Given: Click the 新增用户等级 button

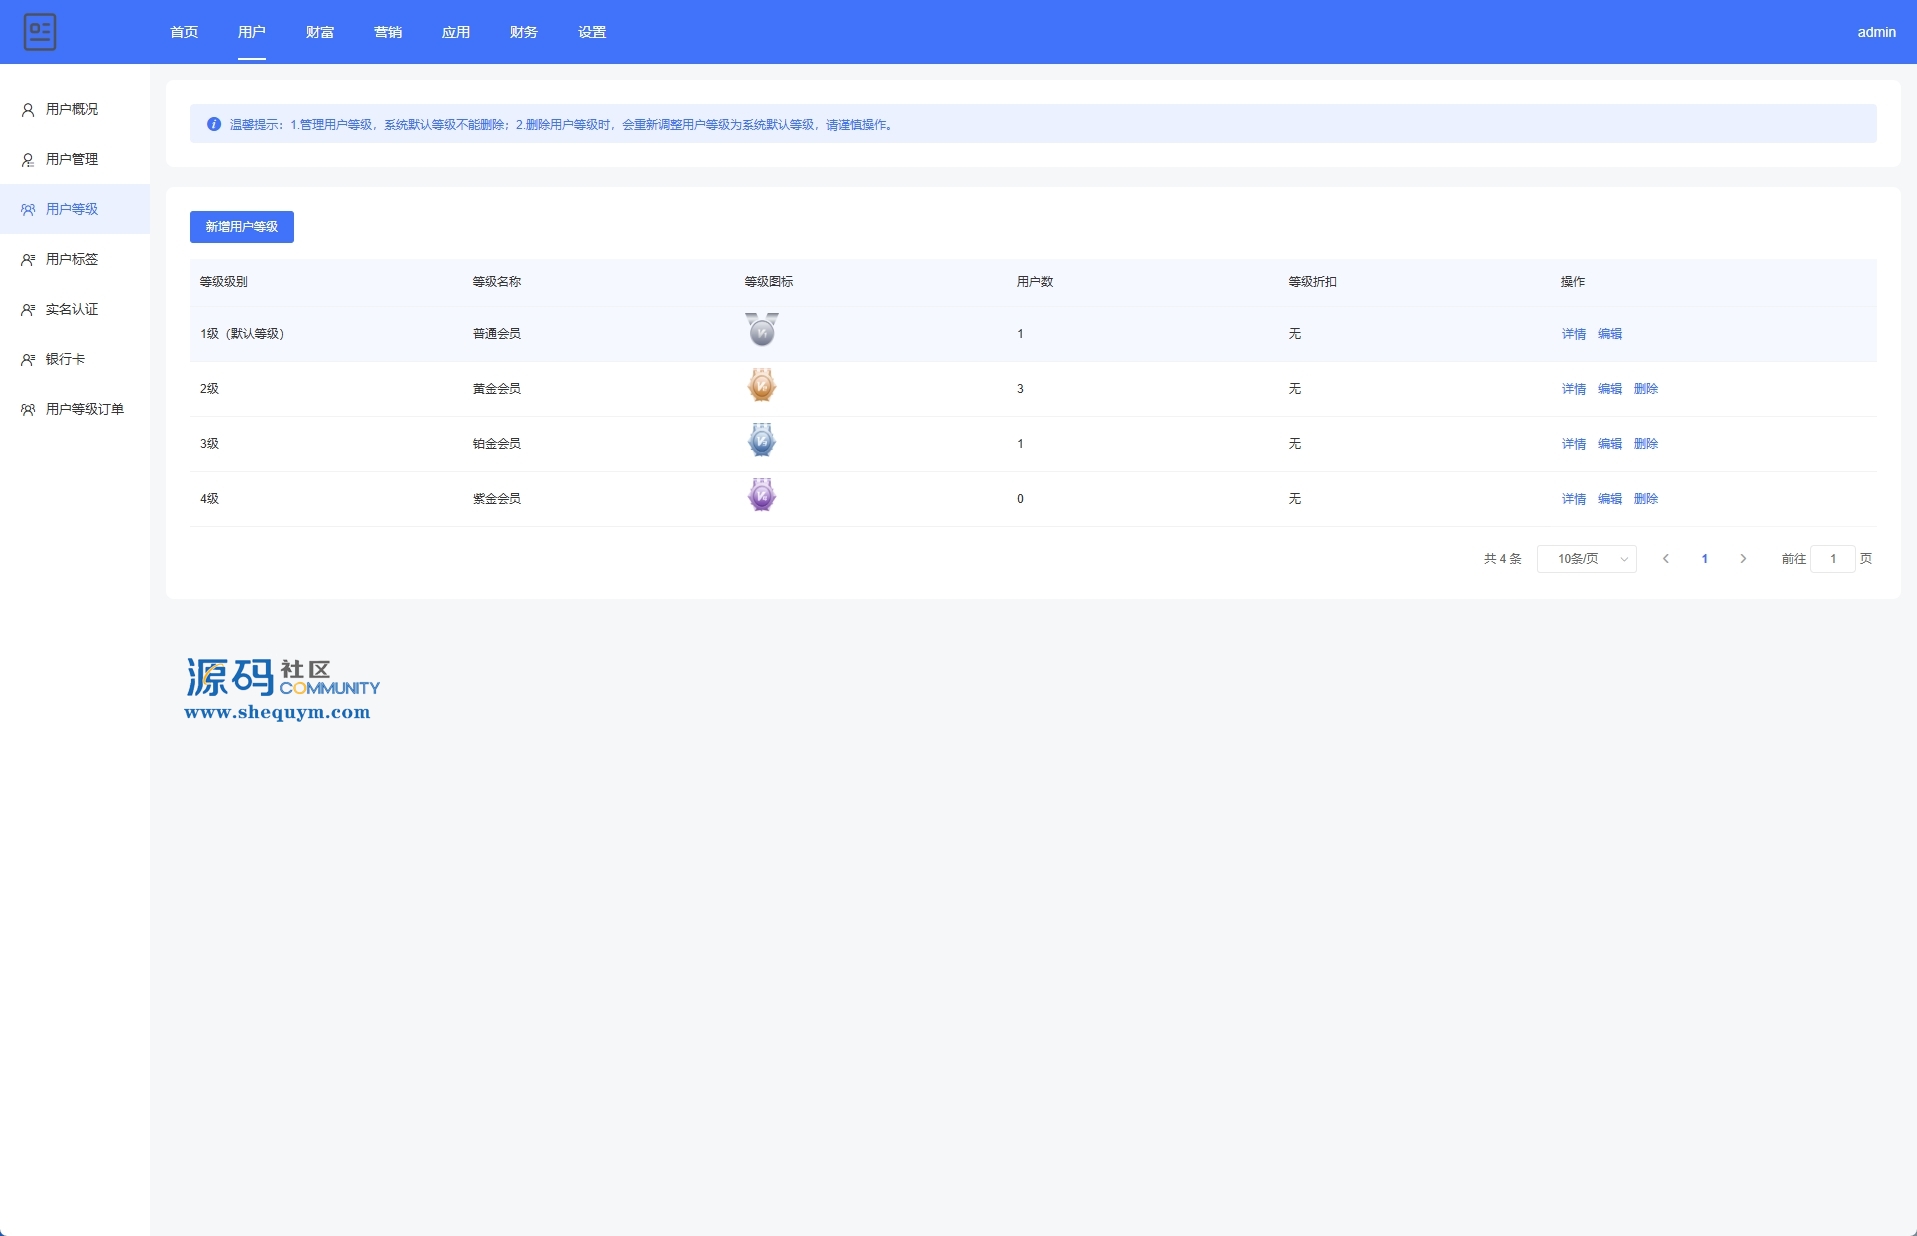Looking at the screenshot, I should (x=242, y=227).
